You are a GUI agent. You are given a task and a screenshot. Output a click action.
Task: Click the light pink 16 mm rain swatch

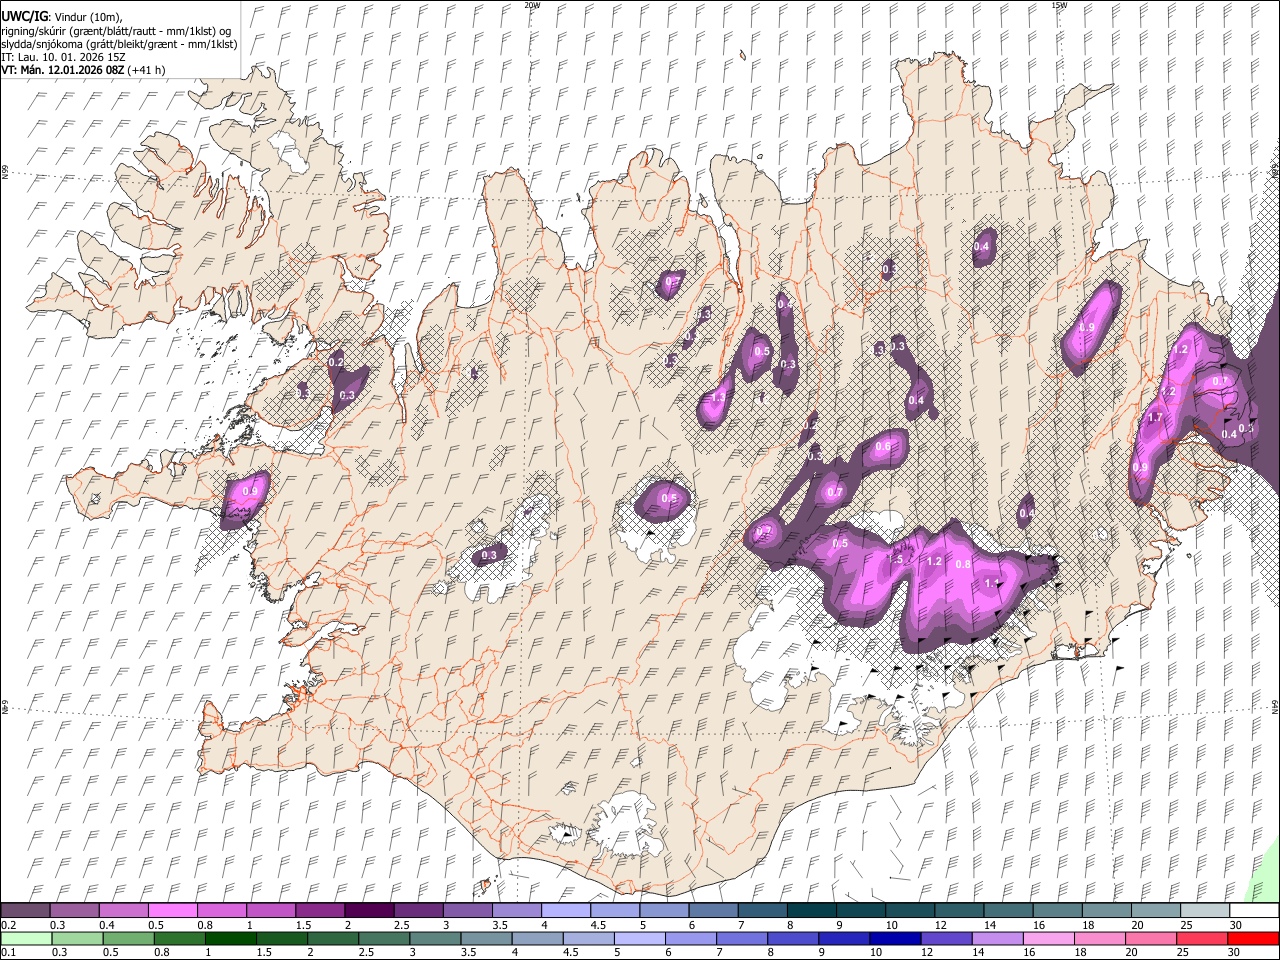tap(1049, 938)
